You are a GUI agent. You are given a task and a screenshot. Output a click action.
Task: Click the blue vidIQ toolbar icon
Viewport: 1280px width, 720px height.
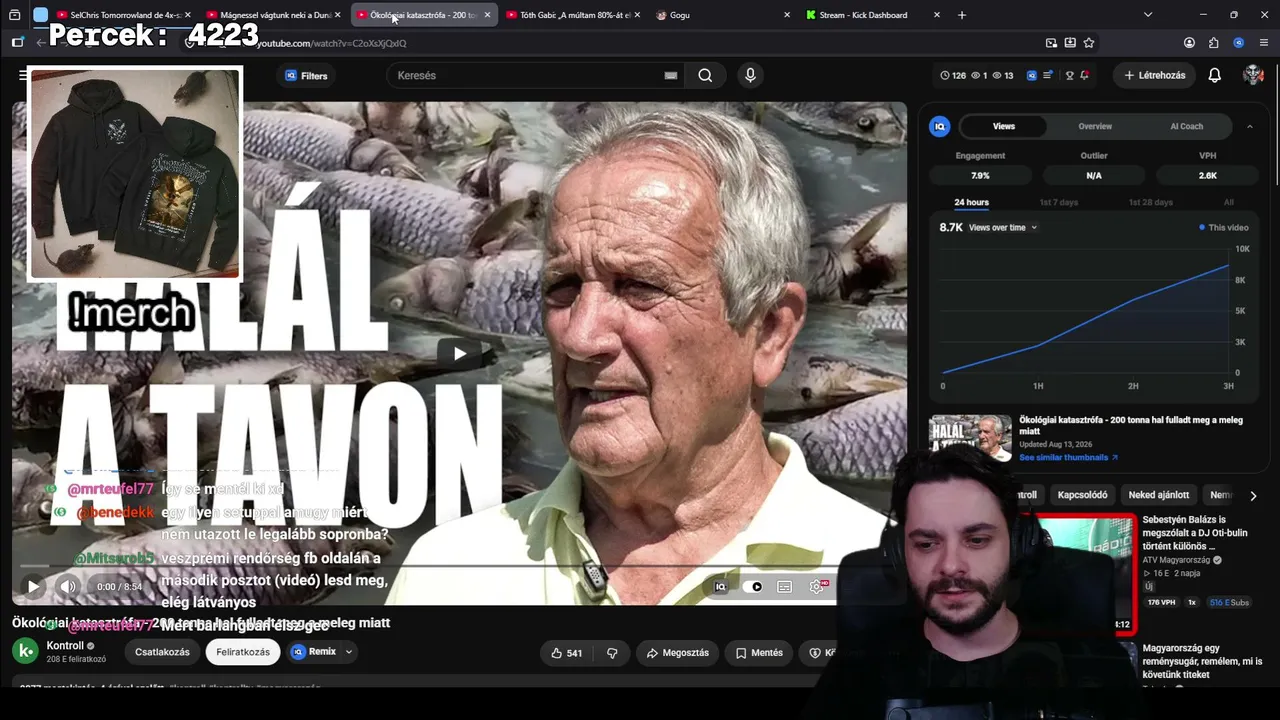pos(1031,76)
